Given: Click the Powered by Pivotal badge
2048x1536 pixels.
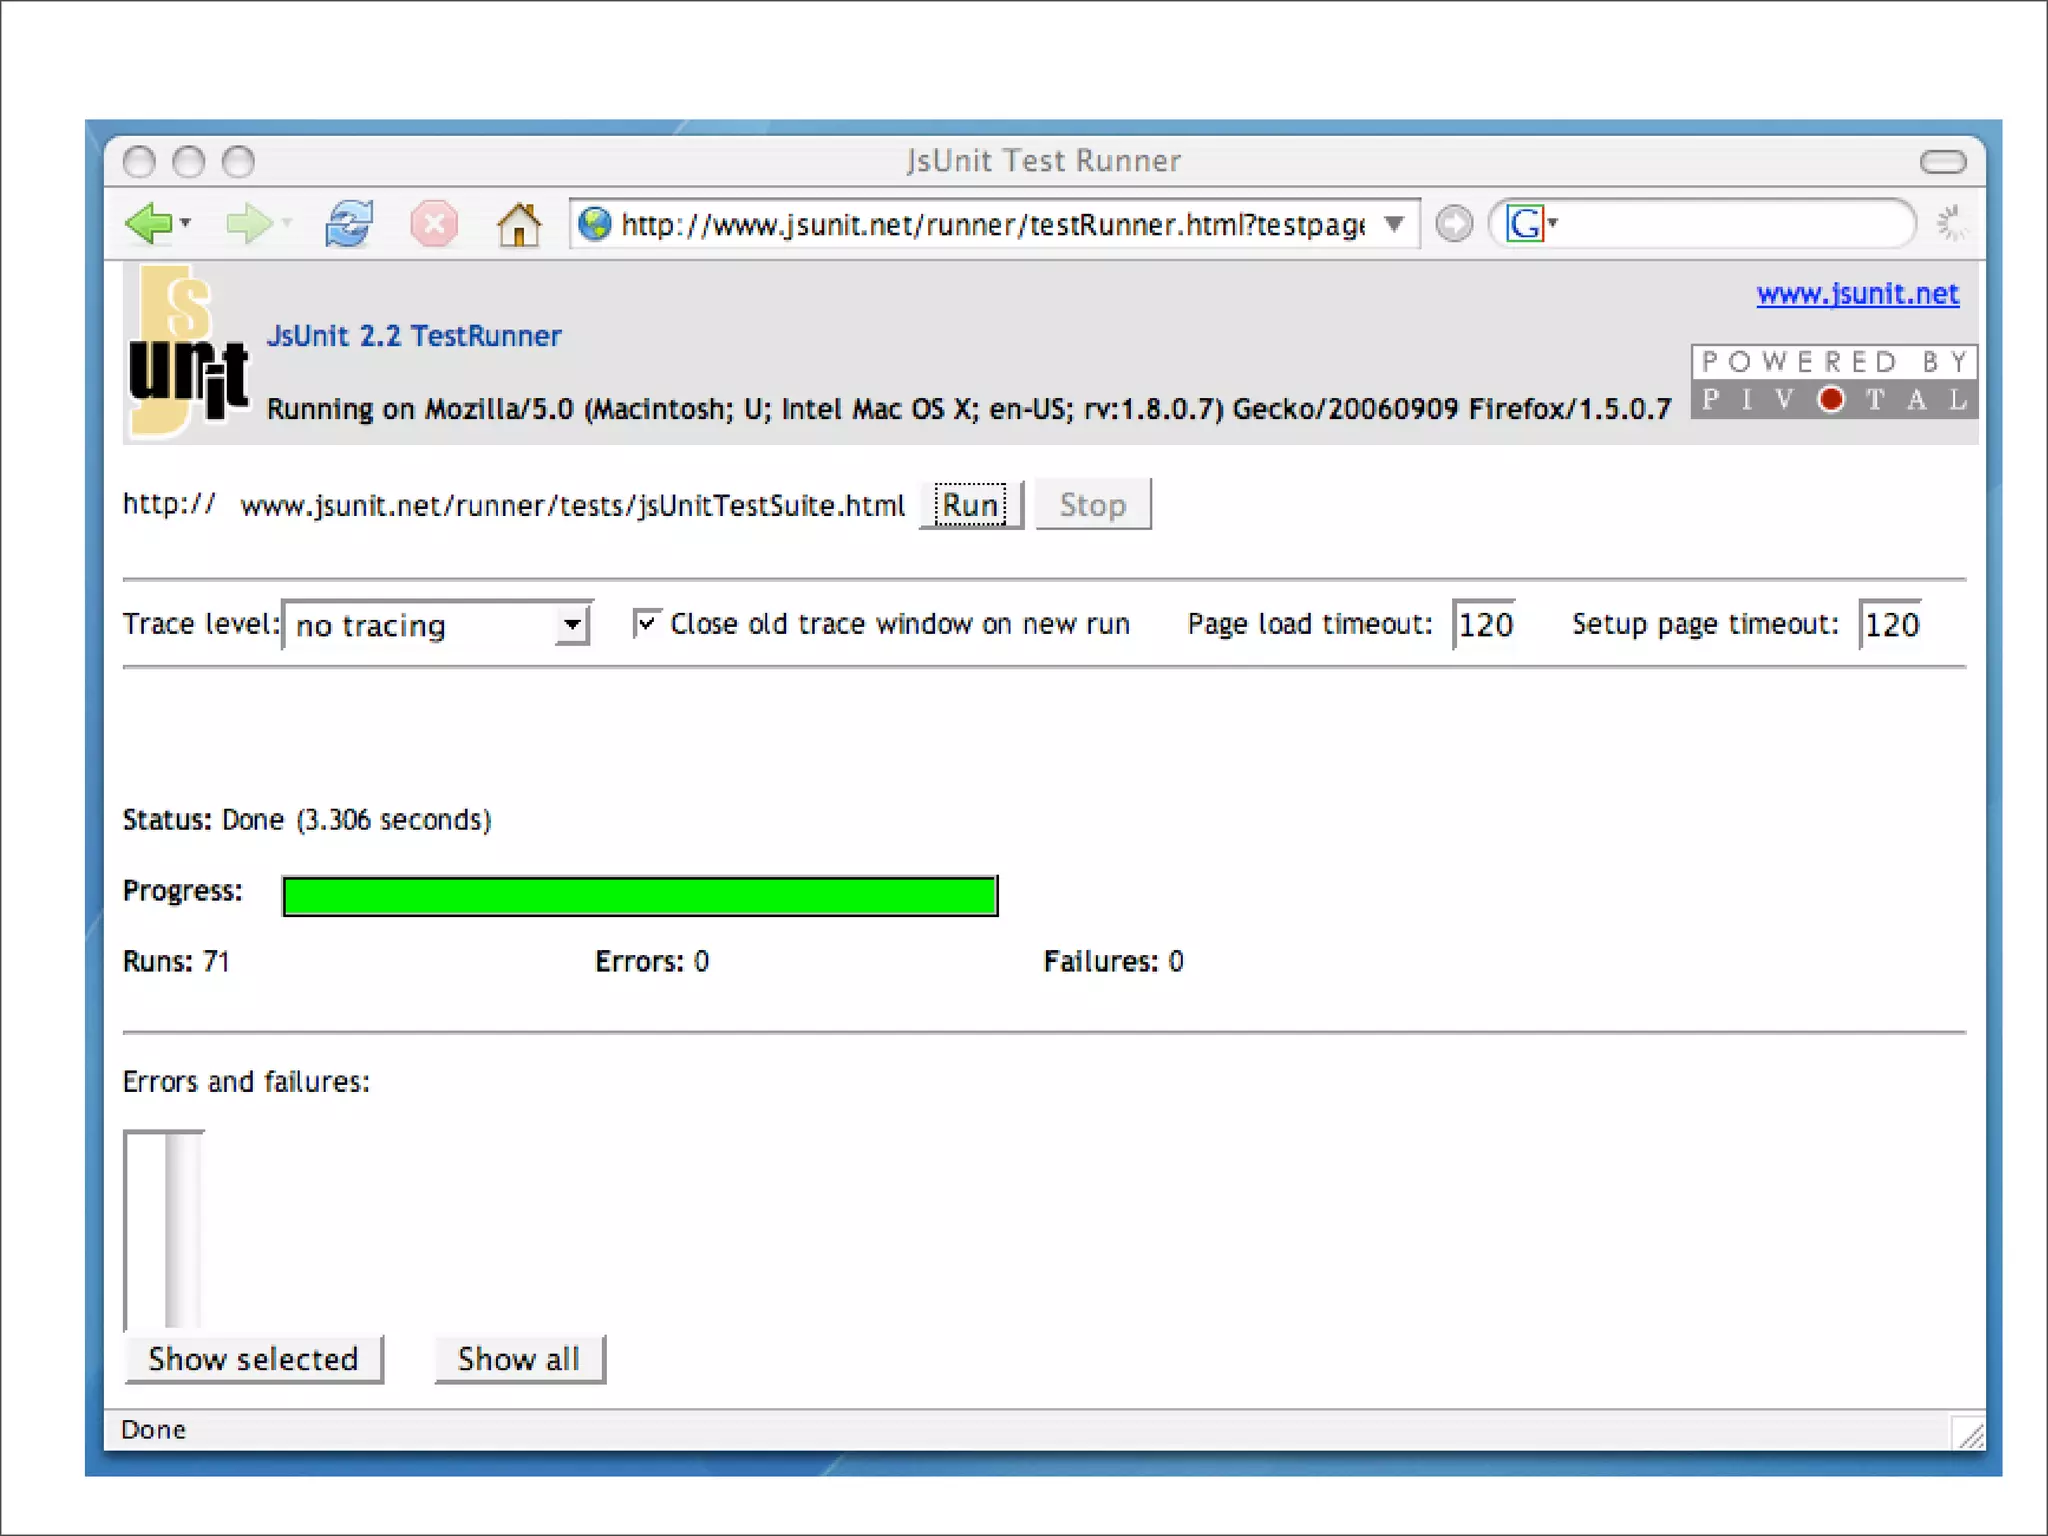Looking at the screenshot, I should [x=1834, y=381].
